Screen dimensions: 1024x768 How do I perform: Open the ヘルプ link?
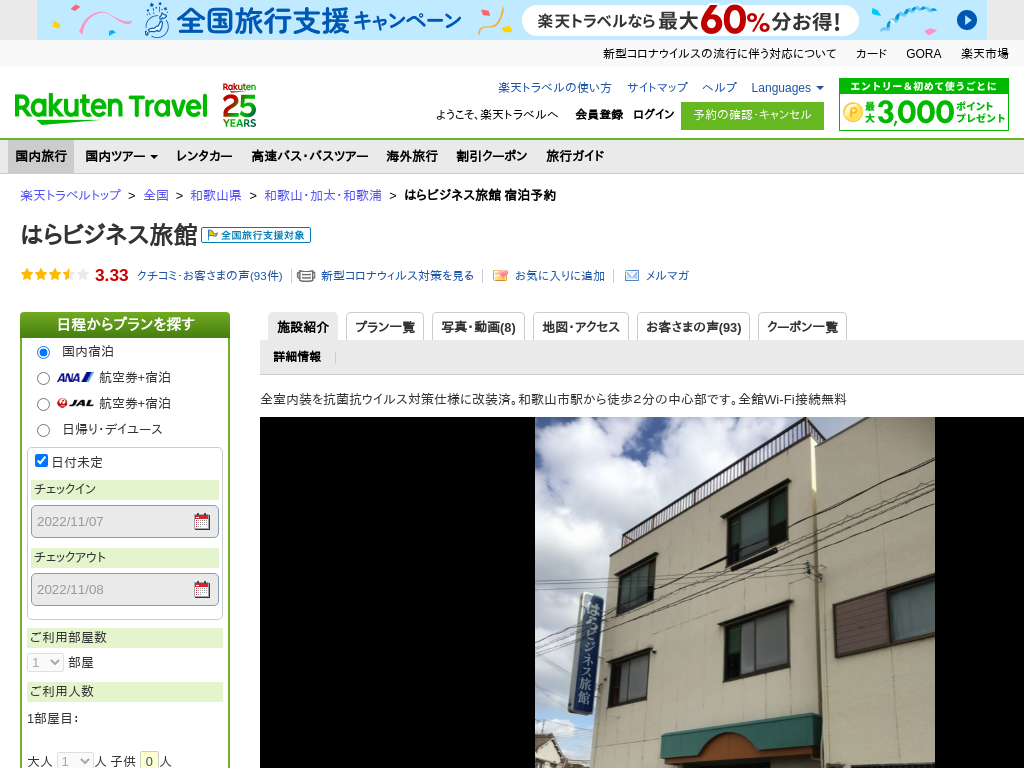coord(719,88)
